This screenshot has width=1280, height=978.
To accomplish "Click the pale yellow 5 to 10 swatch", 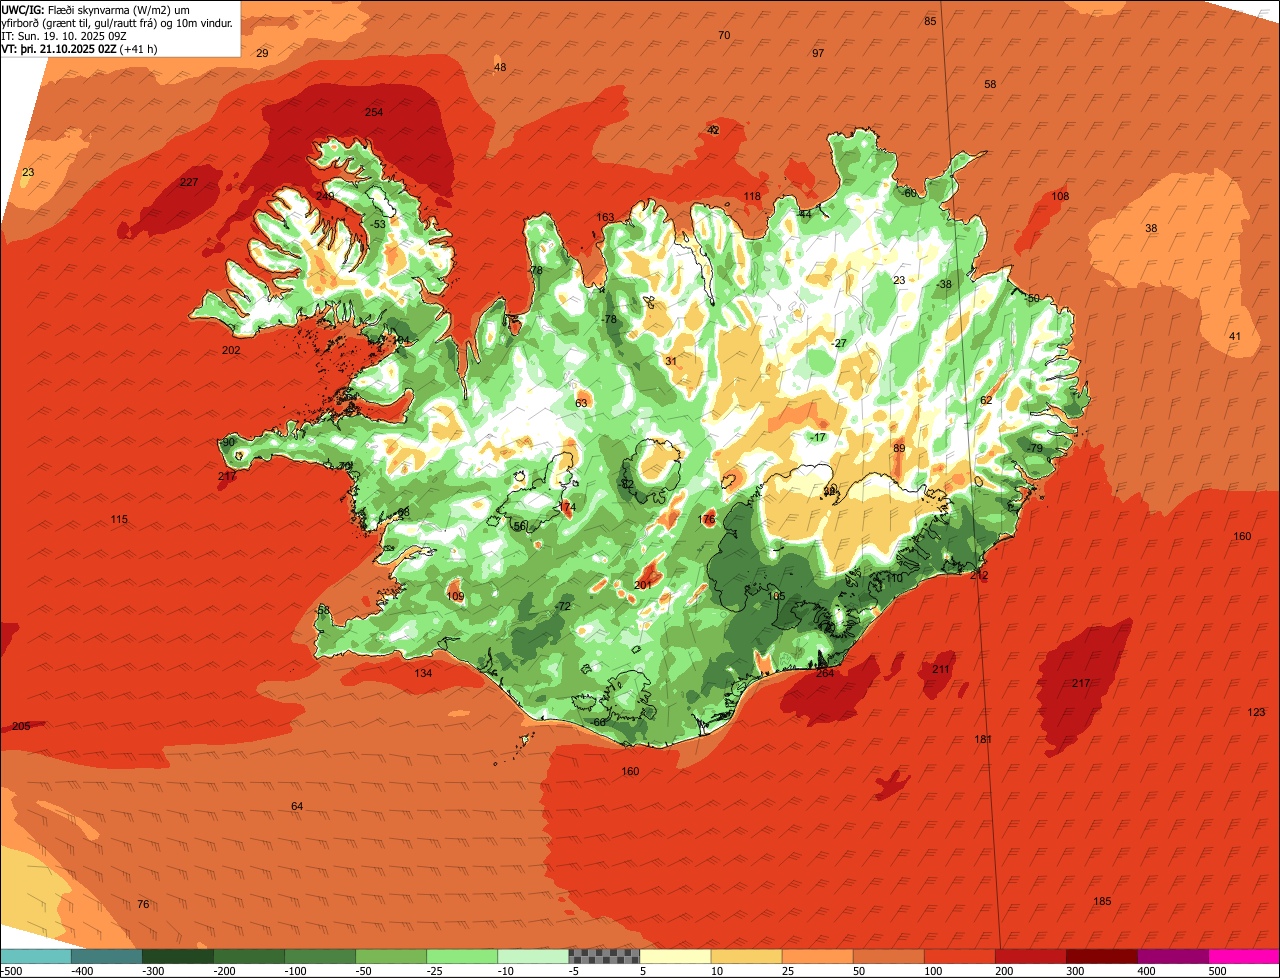I will click(675, 956).
